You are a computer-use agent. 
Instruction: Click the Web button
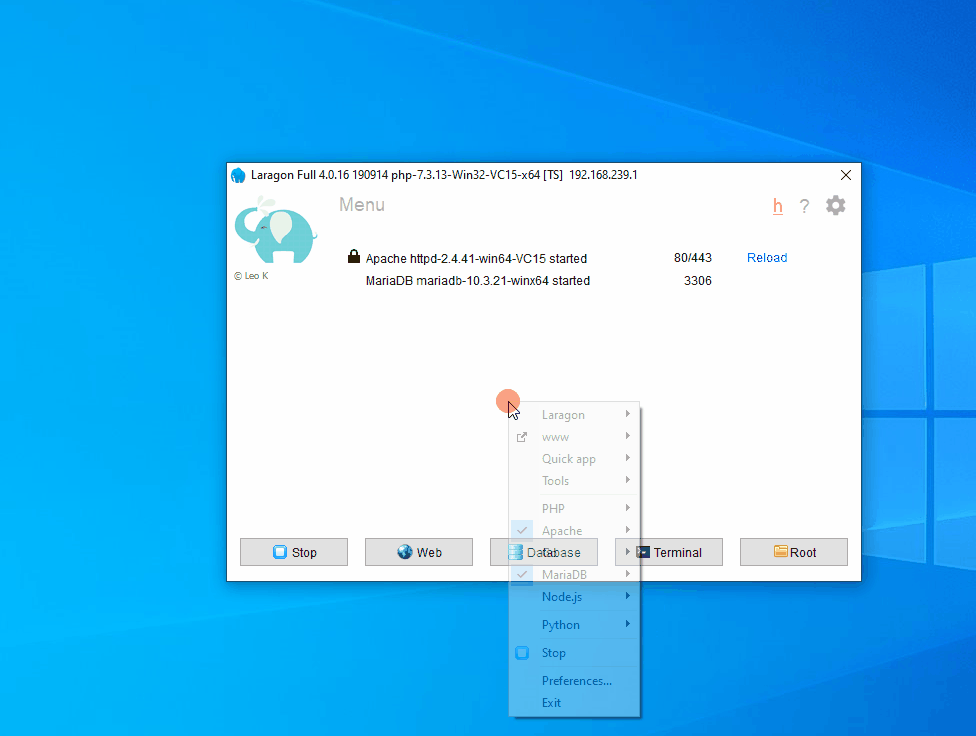coord(419,552)
